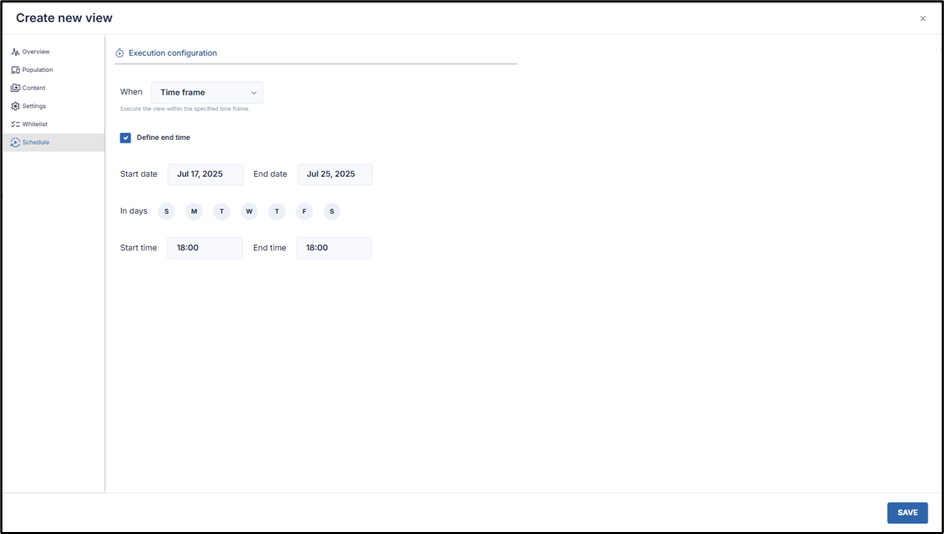Viewport: 944px width, 534px height.
Task: Expand the When Time frame dropdown
Action: [x=207, y=93]
